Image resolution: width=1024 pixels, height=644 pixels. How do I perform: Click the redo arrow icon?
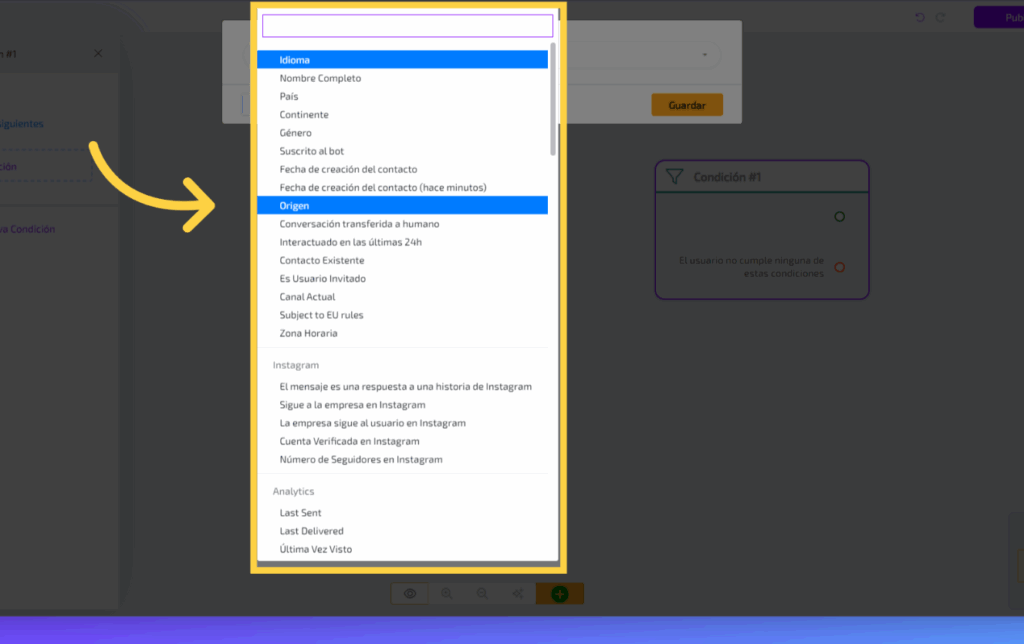[940, 17]
